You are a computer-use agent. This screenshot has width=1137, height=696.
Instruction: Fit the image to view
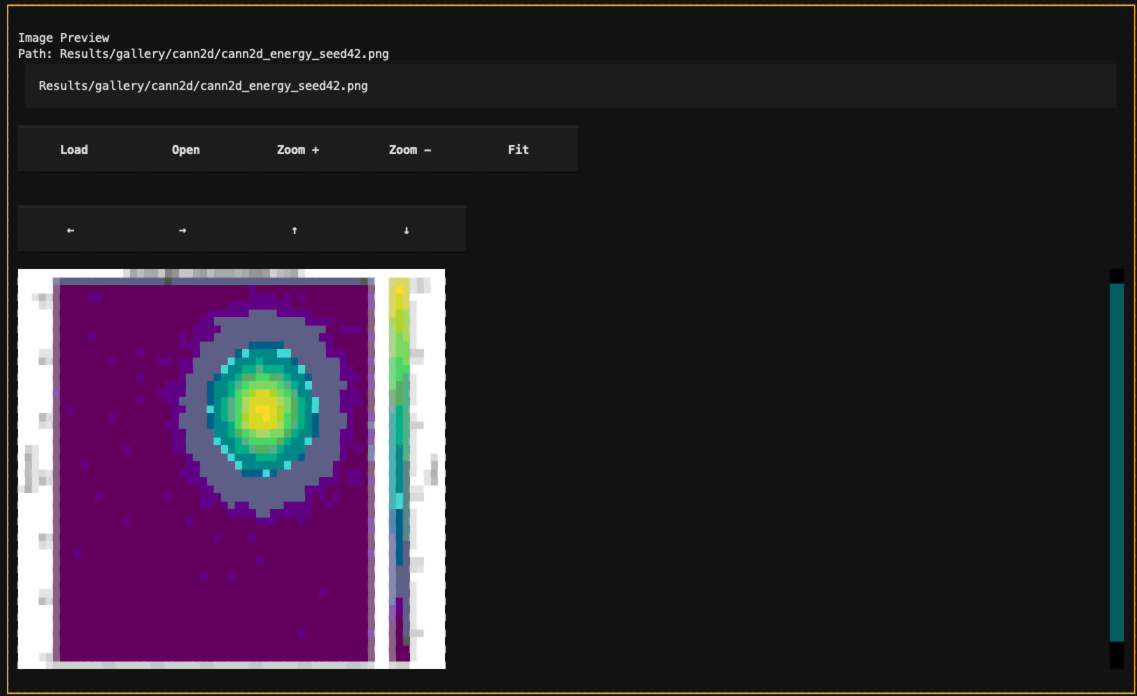pos(518,150)
